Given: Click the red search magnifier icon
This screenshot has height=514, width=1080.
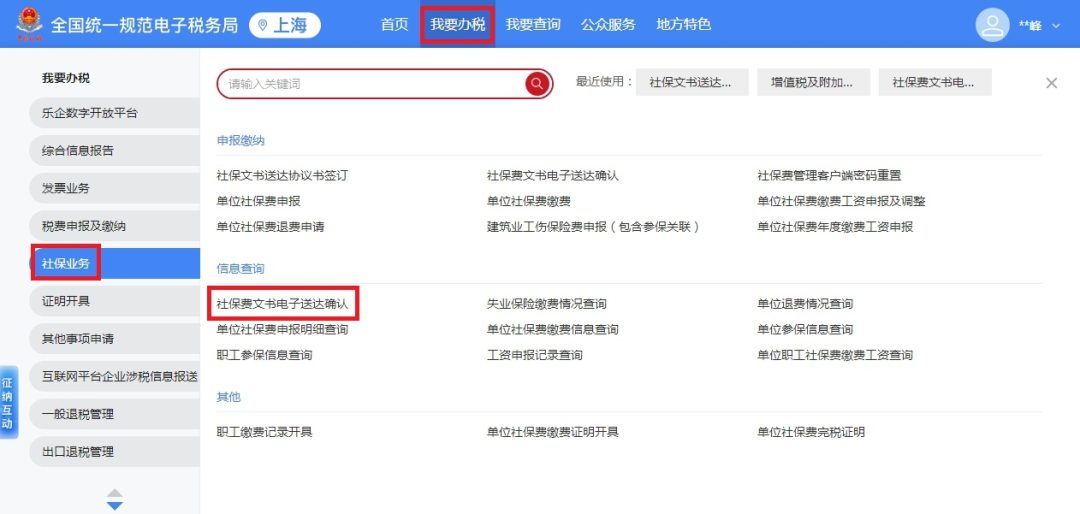Looking at the screenshot, I should [x=538, y=84].
